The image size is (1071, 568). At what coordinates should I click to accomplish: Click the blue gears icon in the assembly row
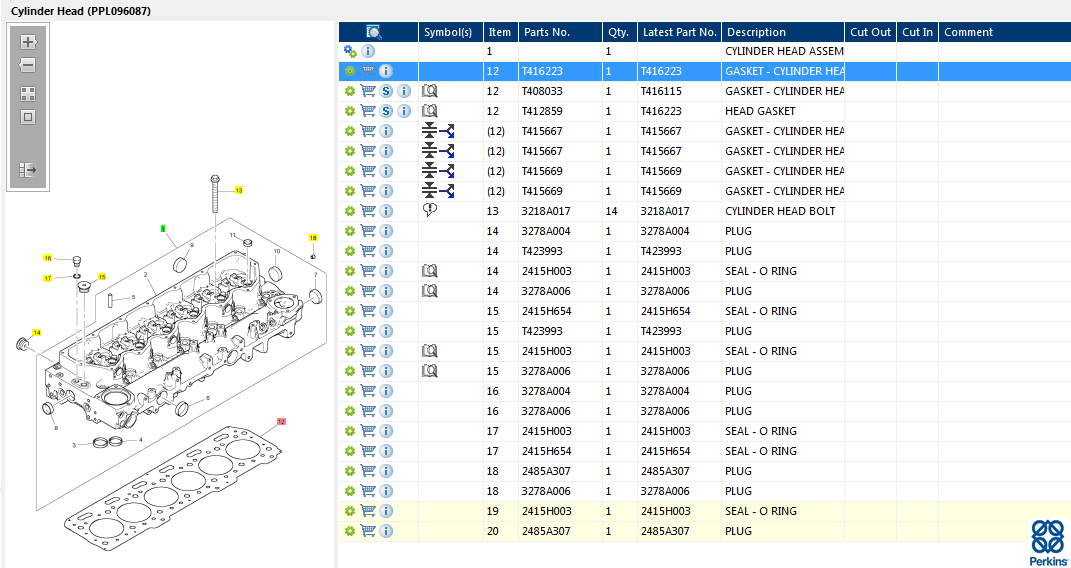(x=350, y=51)
